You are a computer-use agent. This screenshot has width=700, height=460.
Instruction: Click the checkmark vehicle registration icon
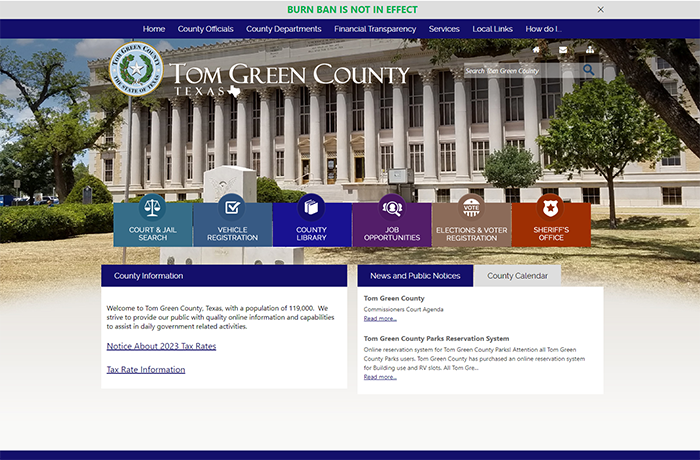[x=232, y=207]
